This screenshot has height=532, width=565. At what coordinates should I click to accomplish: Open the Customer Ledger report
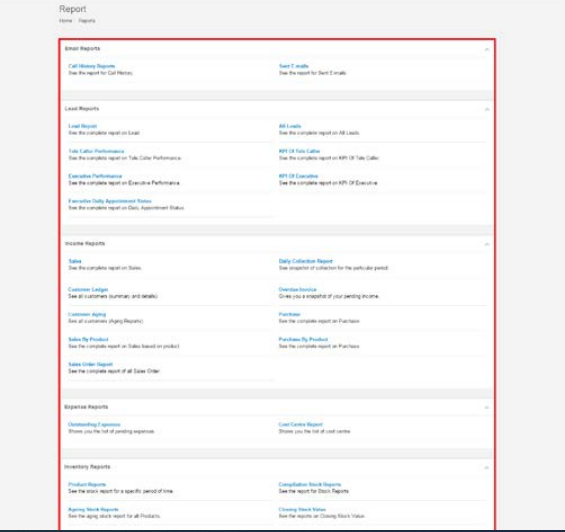pos(88,289)
